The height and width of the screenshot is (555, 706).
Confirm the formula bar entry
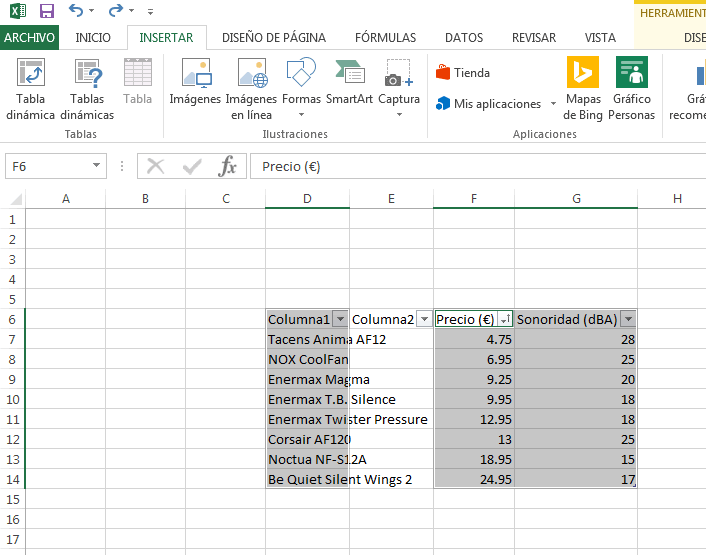point(192,167)
